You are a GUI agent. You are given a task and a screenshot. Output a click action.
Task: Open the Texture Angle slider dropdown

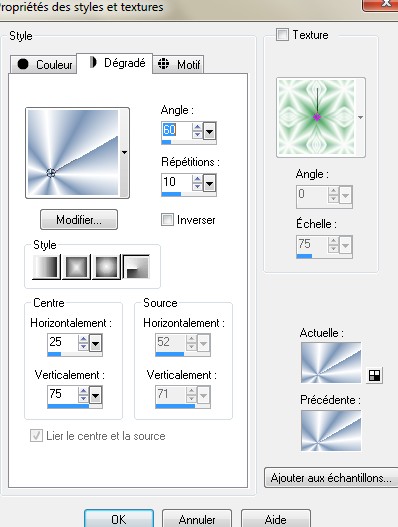pyautogui.click(x=346, y=195)
